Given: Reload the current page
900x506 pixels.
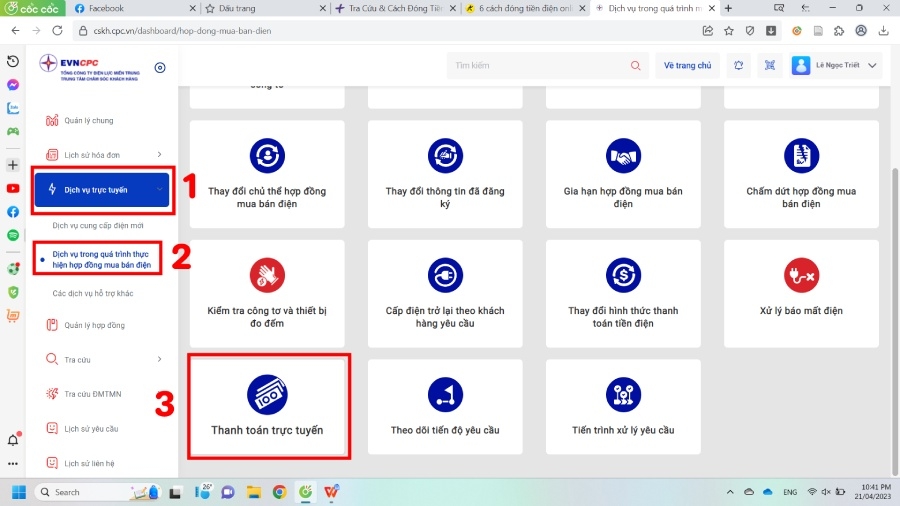Looking at the screenshot, I should [57, 31].
